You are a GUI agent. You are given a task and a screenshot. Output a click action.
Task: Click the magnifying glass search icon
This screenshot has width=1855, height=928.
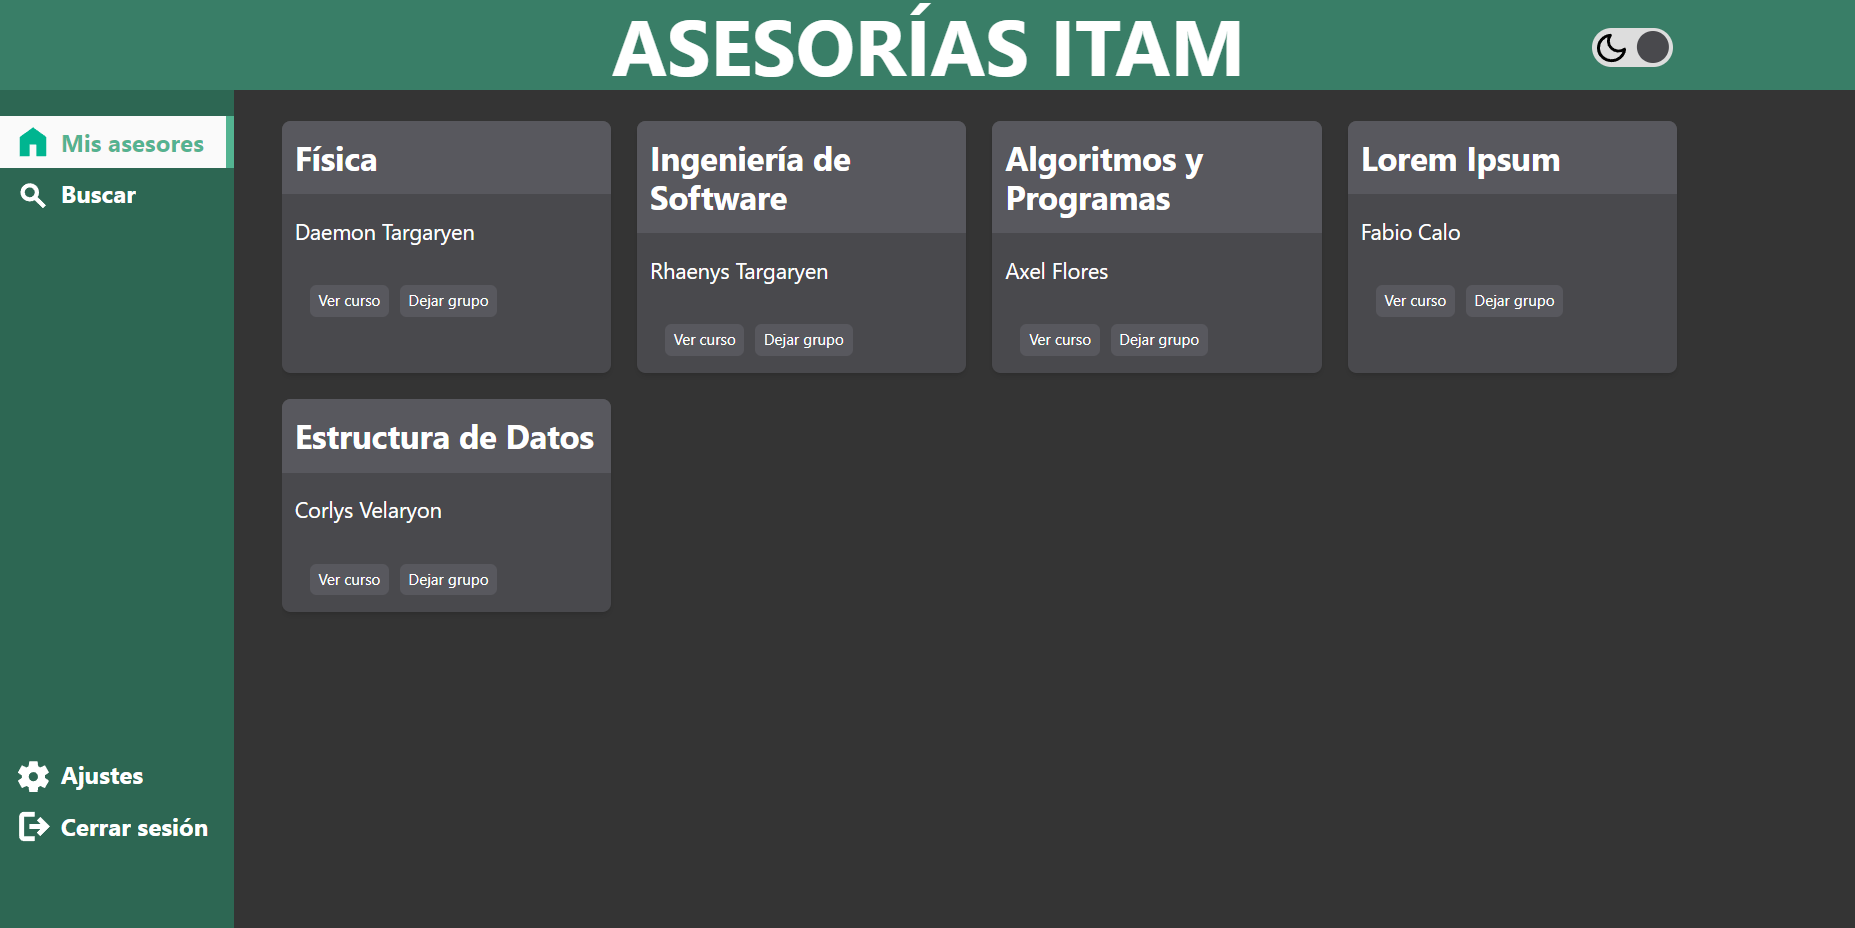click(33, 195)
